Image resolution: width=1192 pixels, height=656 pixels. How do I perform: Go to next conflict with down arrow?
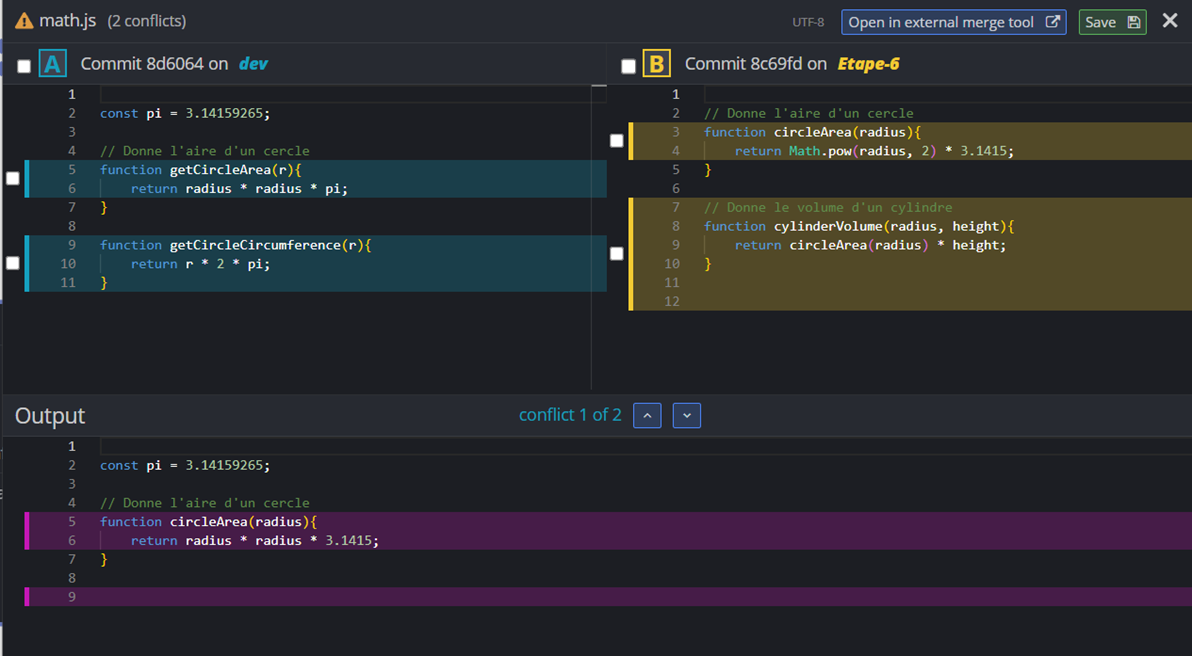click(x=686, y=416)
